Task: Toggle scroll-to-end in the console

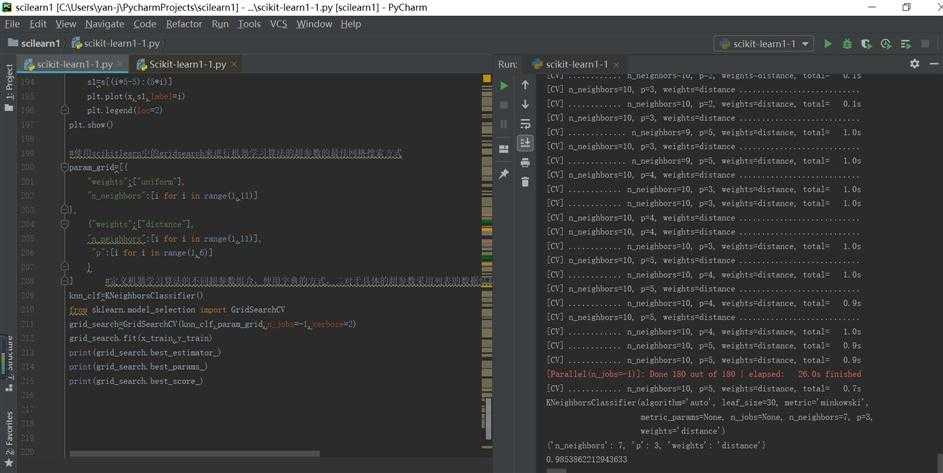Action: pos(525,143)
